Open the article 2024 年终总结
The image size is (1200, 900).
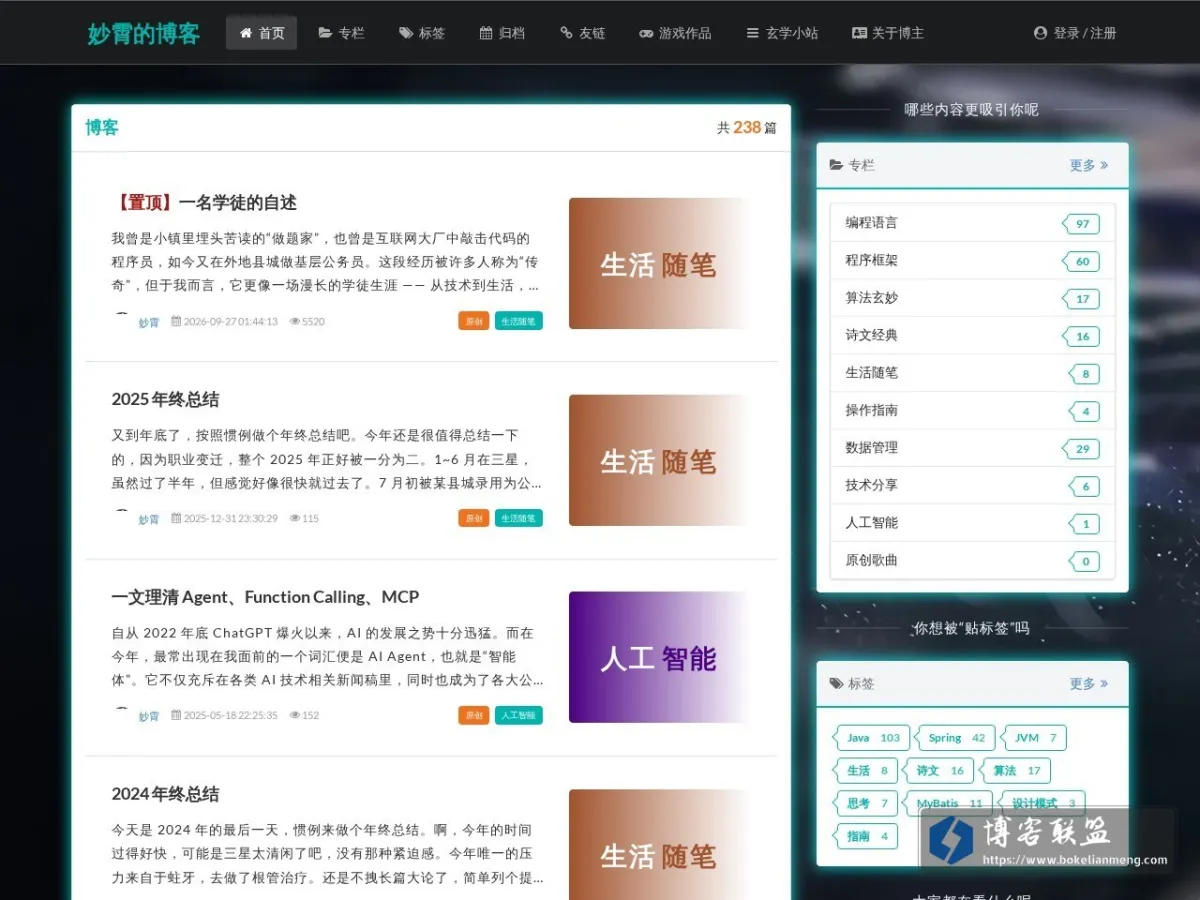(165, 794)
